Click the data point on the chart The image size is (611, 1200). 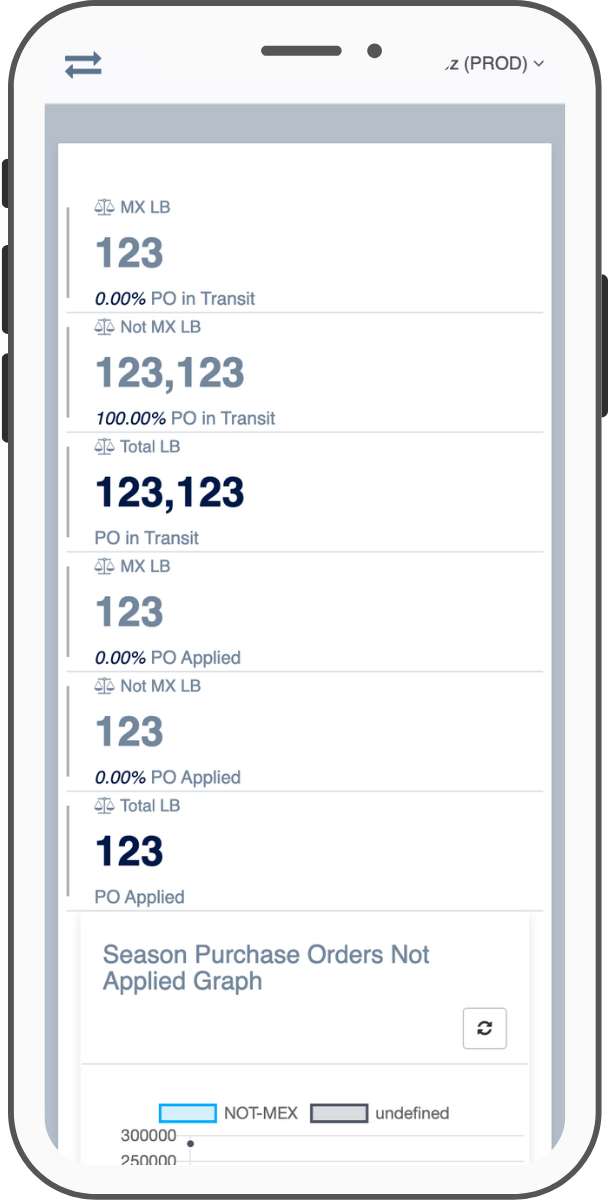pos(190,1143)
